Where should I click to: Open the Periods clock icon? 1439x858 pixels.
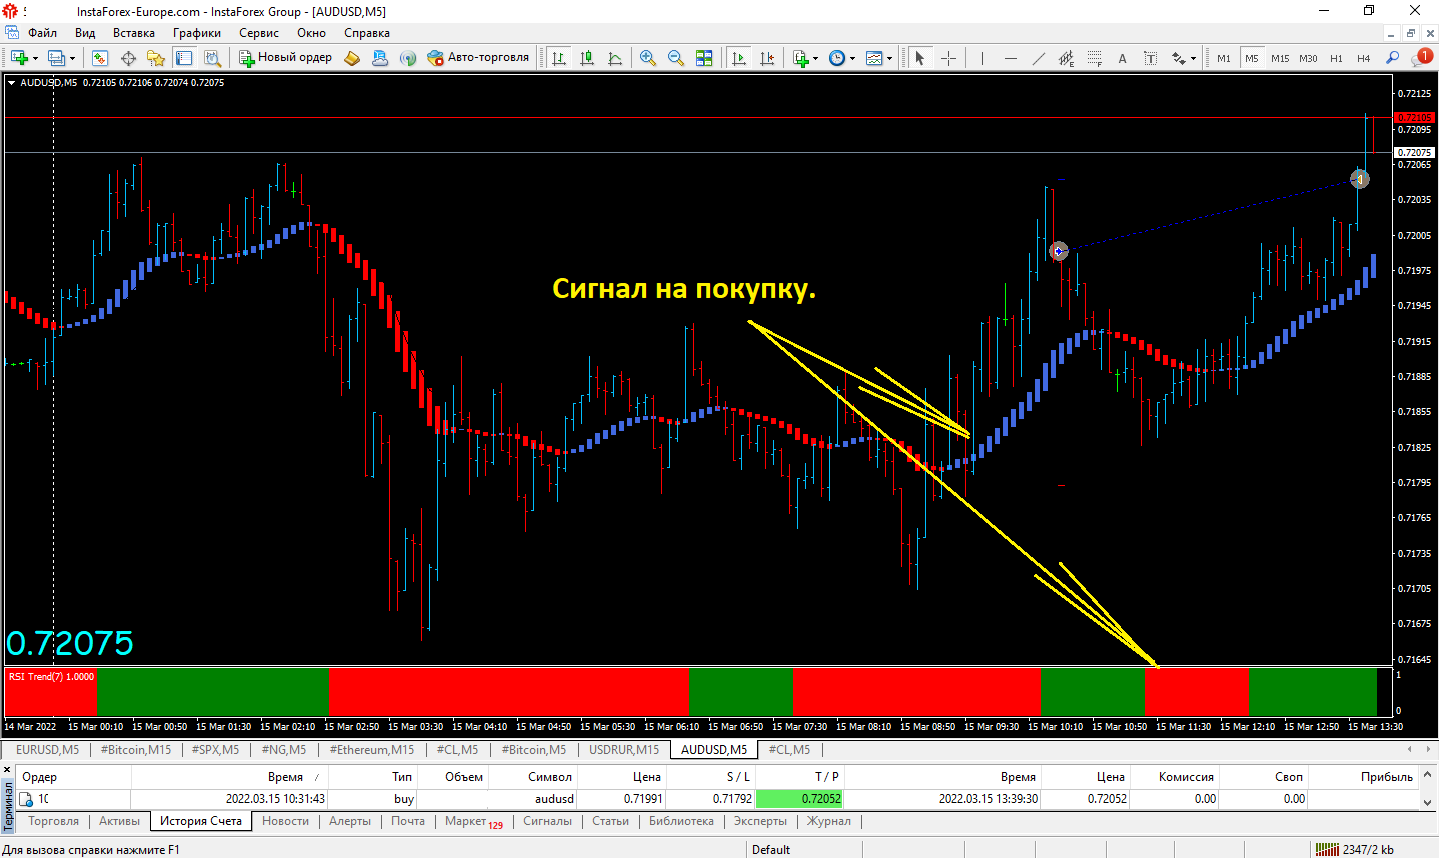pos(837,58)
